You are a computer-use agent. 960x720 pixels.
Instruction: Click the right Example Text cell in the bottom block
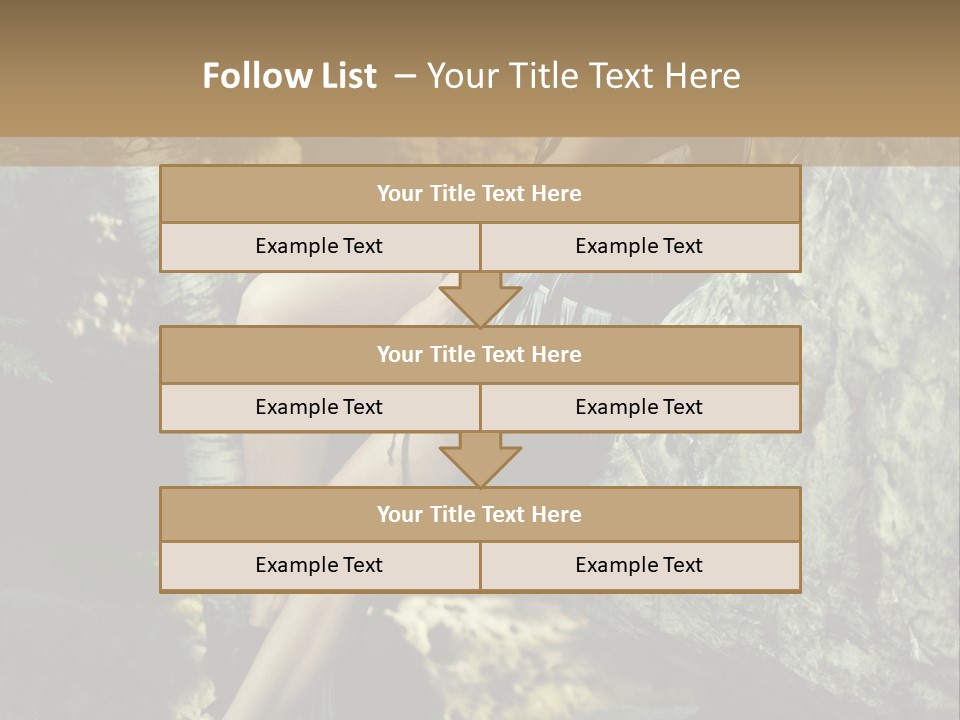click(639, 565)
